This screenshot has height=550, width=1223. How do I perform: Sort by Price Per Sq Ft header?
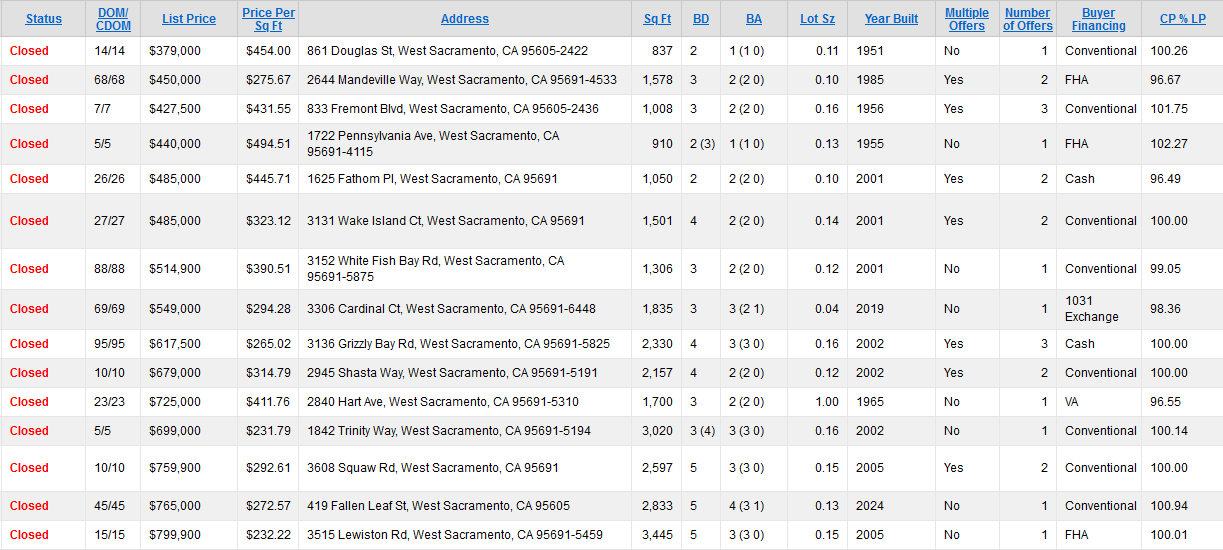pos(268,19)
